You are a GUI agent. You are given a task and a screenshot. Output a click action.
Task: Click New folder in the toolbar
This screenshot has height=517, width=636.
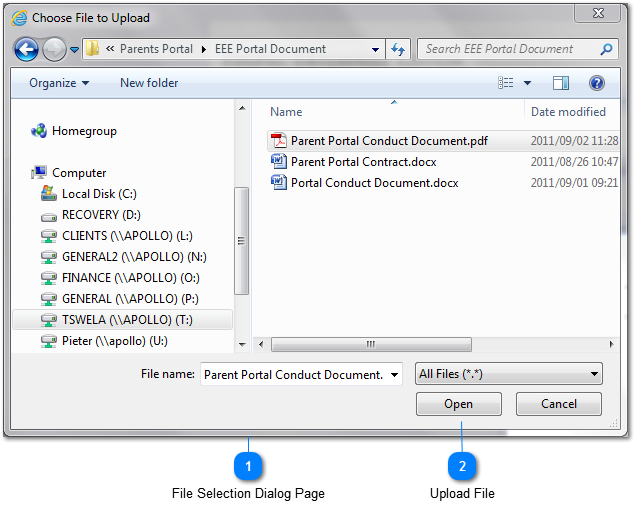click(149, 83)
